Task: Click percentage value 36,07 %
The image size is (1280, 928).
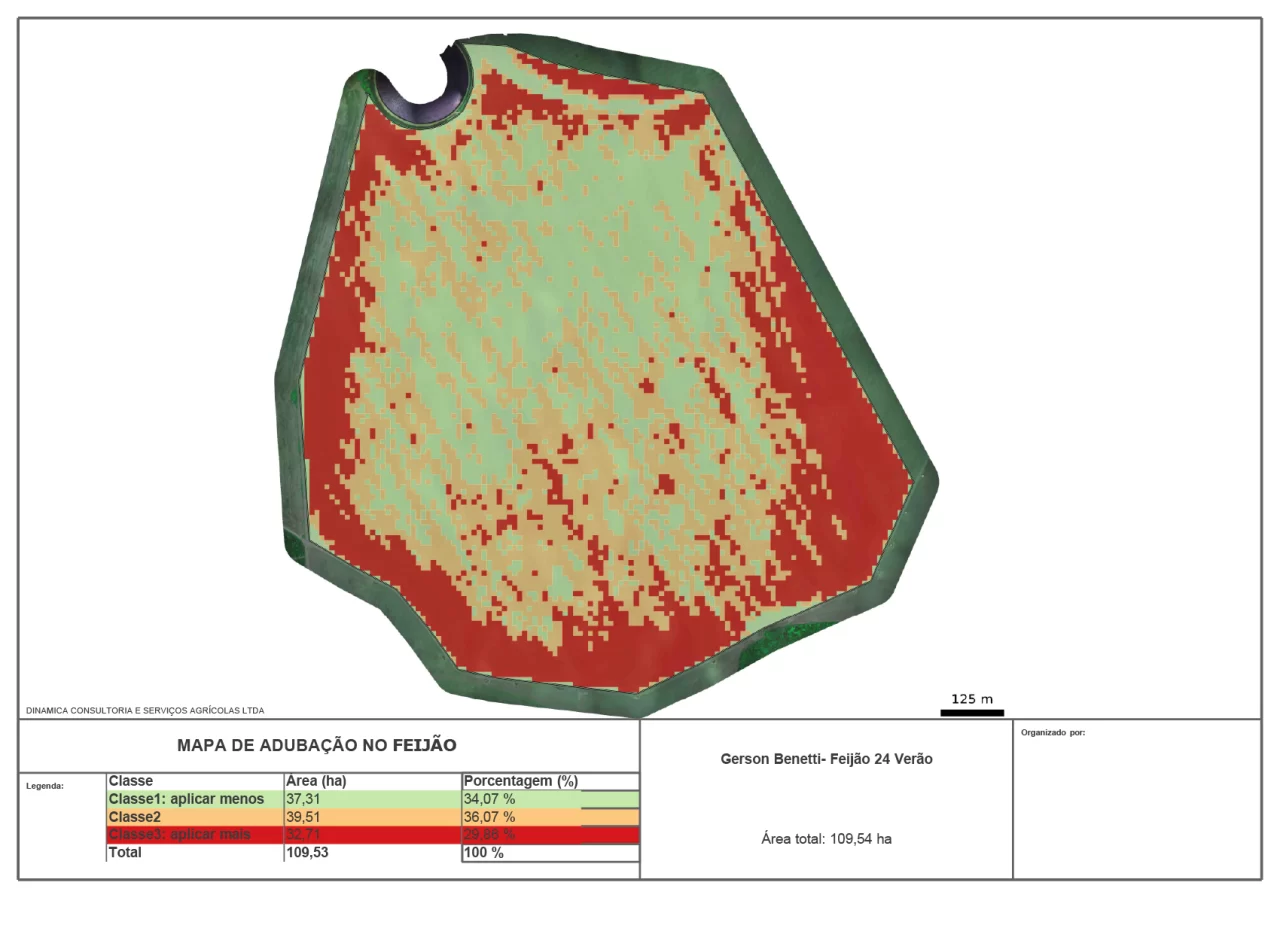Action: pos(490,817)
